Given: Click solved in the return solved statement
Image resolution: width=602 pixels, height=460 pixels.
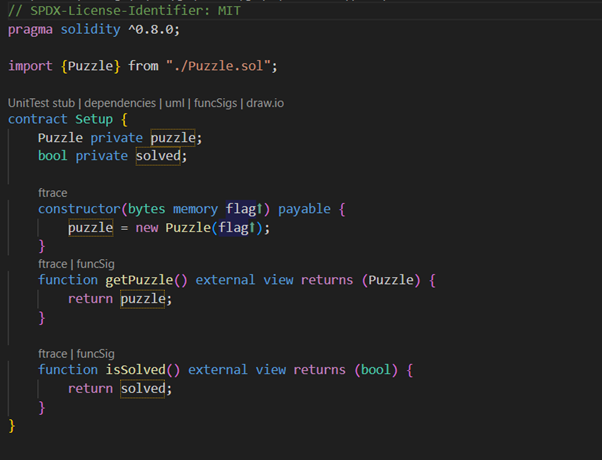Looking at the screenshot, I should tap(142, 389).
